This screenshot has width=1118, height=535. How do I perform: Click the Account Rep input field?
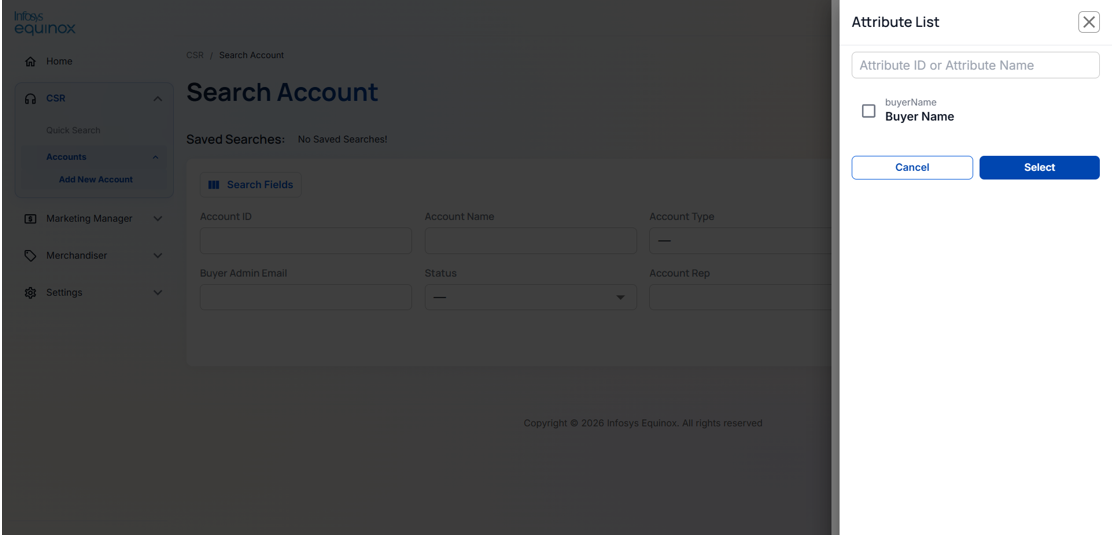coord(739,297)
